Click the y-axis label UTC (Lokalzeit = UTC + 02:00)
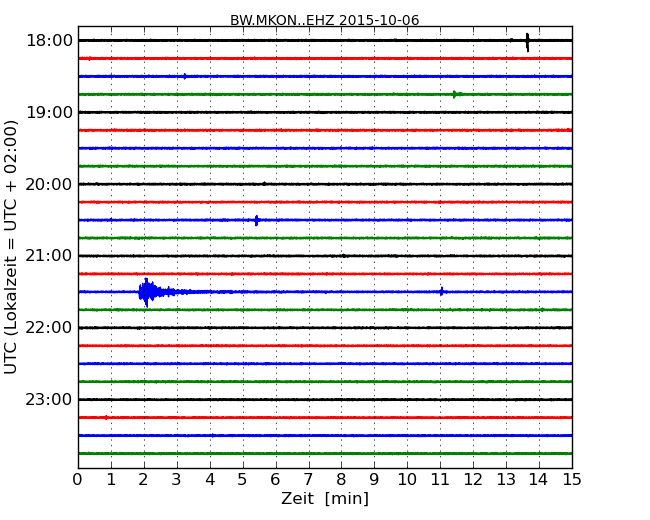 coord(11,247)
